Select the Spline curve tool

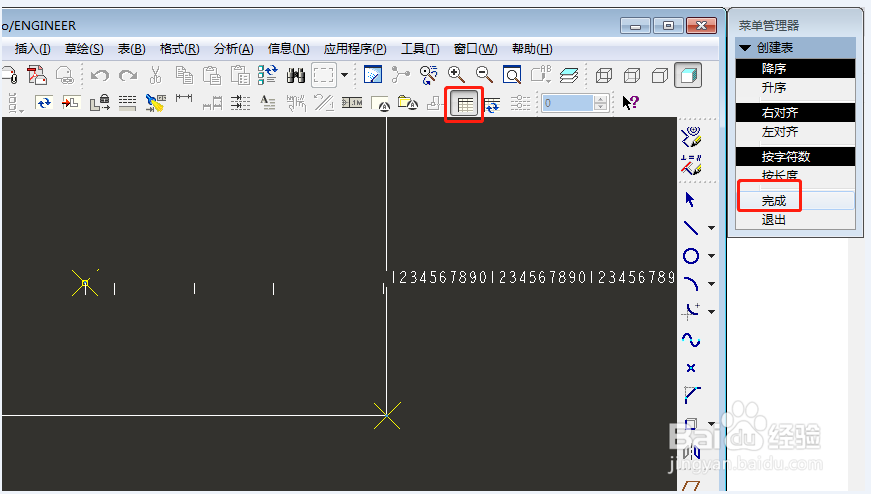click(690, 340)
